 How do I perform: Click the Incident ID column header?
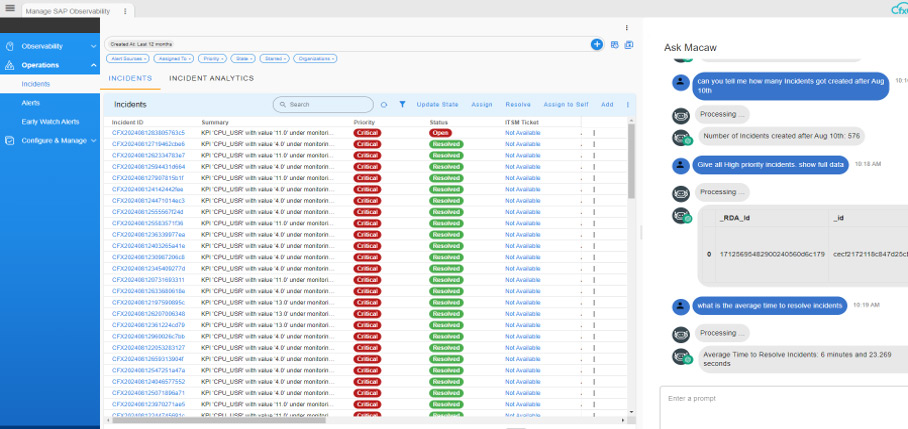click(127, 122)
